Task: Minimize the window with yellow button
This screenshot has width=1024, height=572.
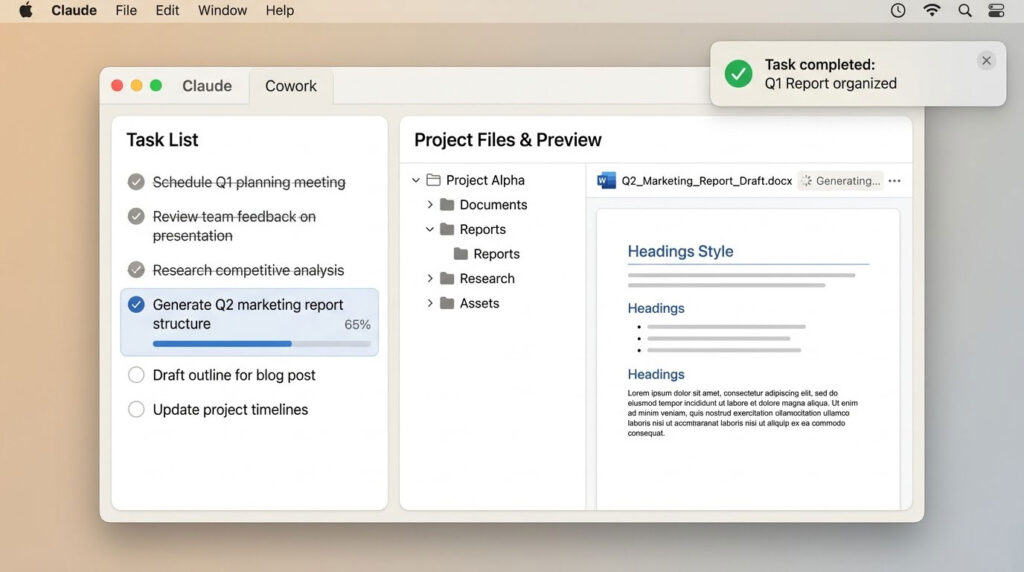Action: (x=136, y=86)
